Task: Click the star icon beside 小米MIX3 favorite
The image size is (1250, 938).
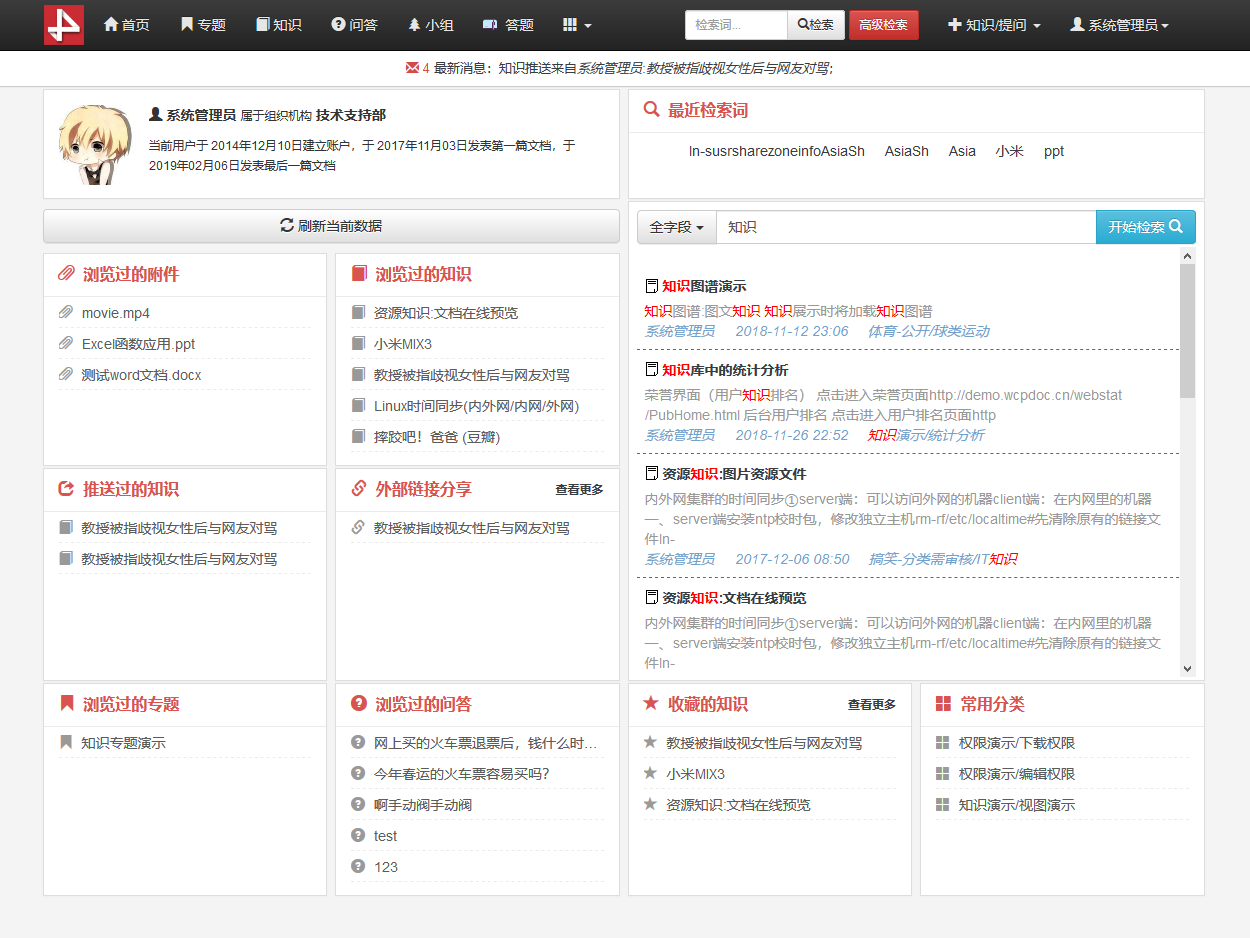Action: (650, 774)
